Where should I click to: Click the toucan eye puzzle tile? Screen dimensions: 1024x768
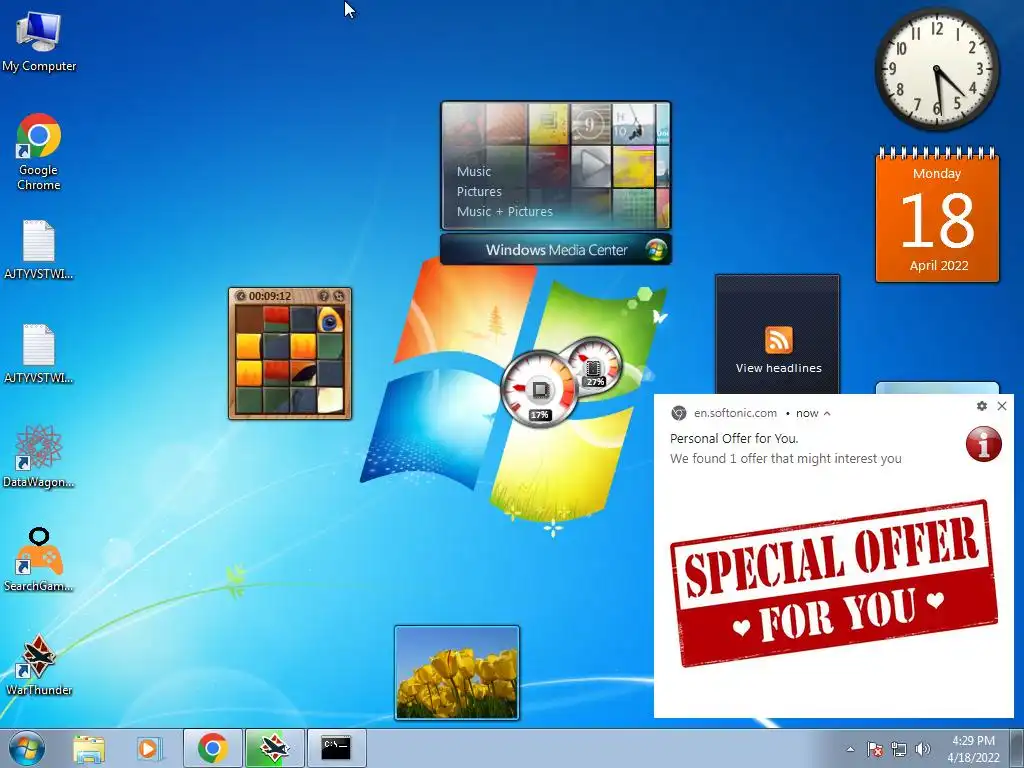tap(330, 319)
